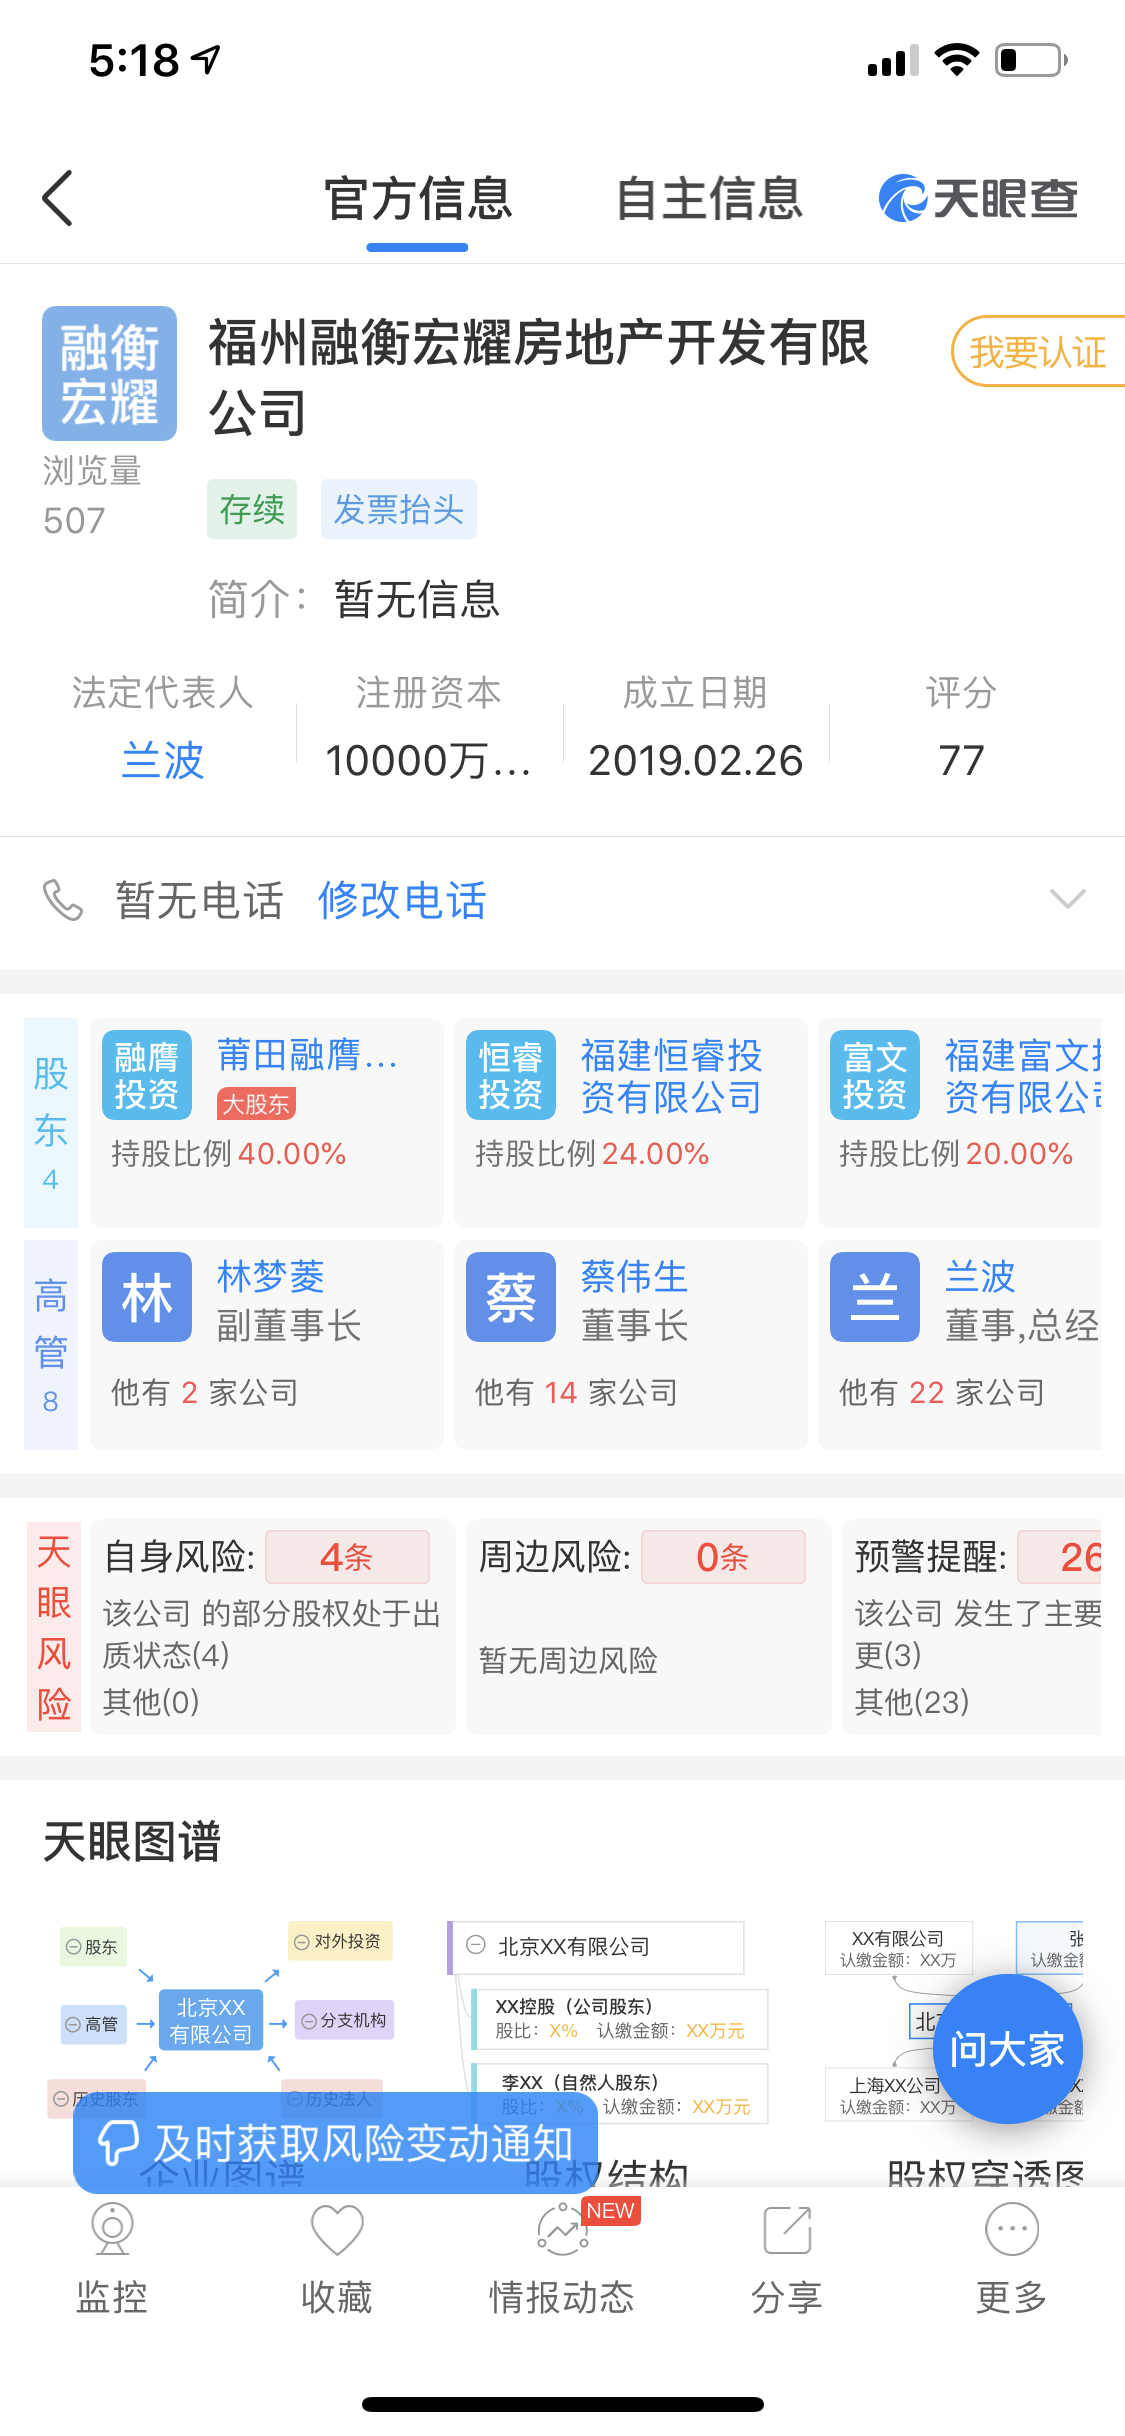Open the 更多 menu icon
The image size is (1125, 2436).
pyautogui.click(x=1012, y=2230)
